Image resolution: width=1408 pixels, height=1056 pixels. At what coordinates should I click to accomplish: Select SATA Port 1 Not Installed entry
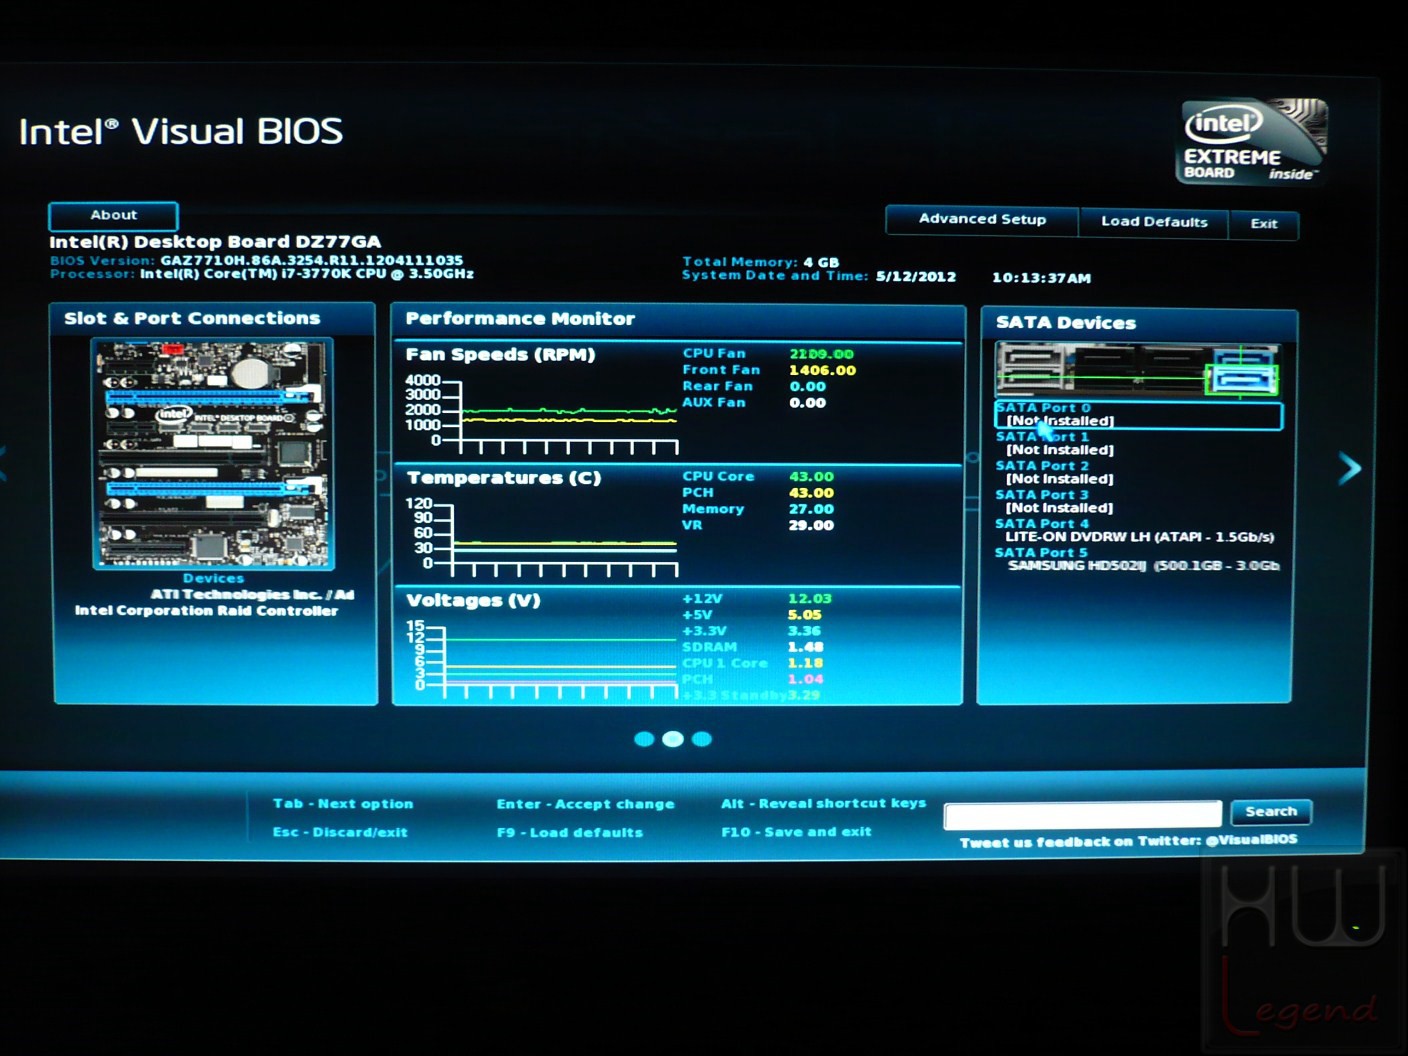1055,443
